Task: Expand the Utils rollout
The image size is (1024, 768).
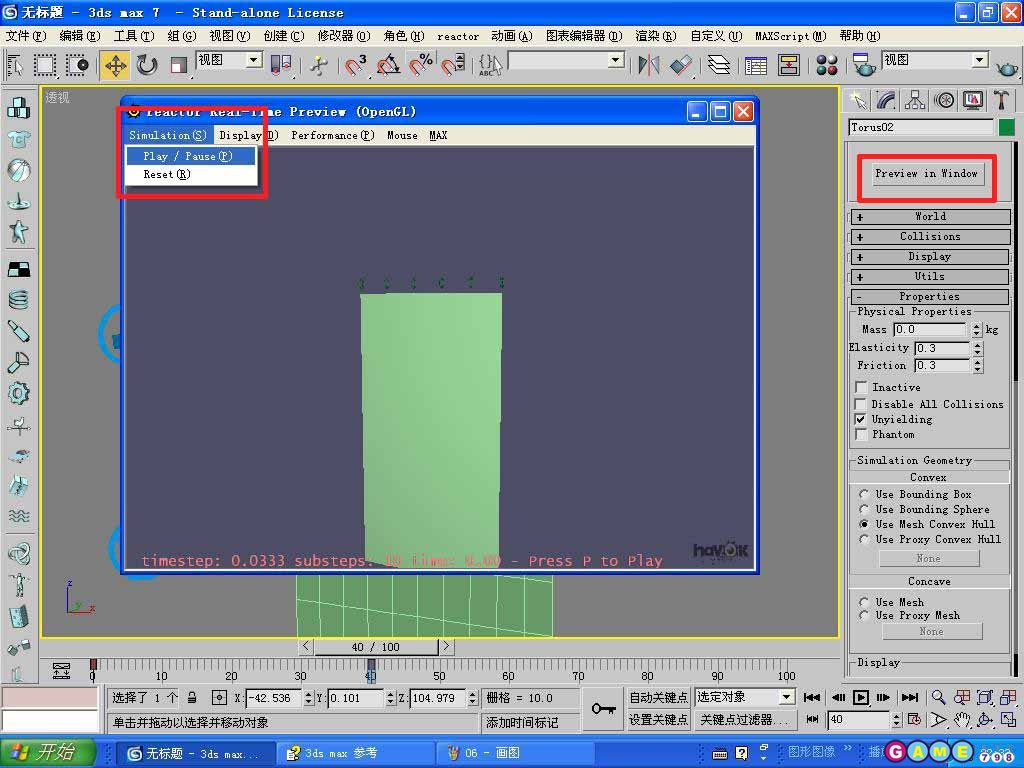Action: click(931, 277)
